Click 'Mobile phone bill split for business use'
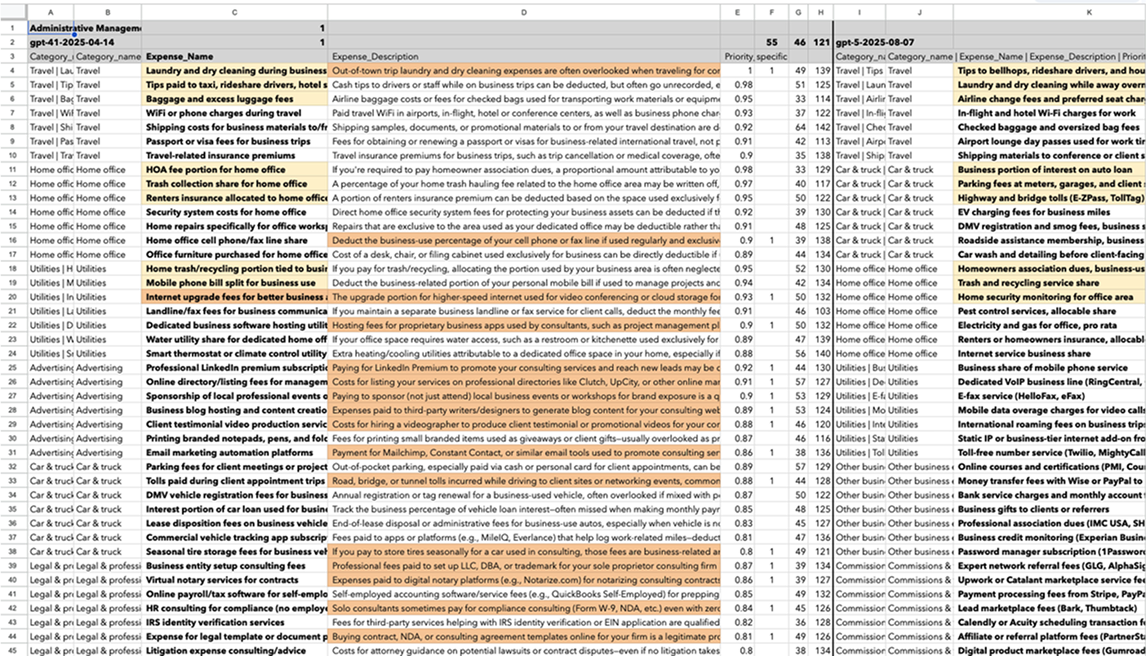Screen dimensions: 1146x656 point(235,283)
